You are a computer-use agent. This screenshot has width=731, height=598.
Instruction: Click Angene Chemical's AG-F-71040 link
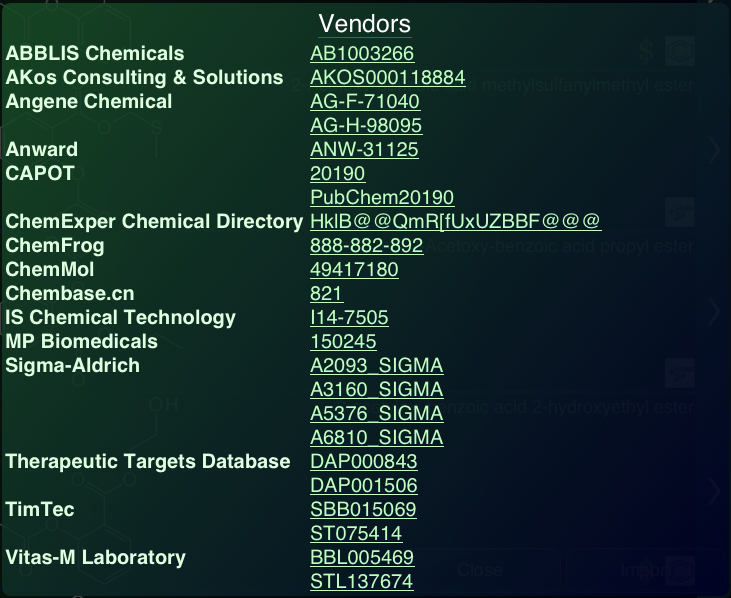(365, 102)
